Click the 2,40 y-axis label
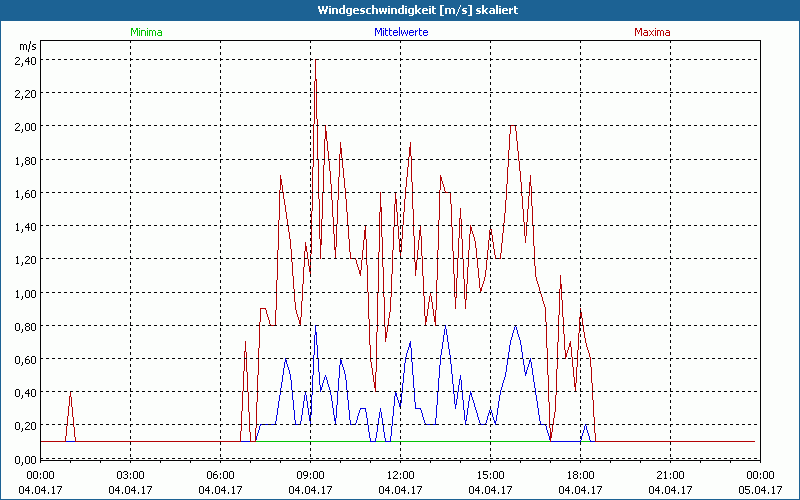 tap(25, 60)
